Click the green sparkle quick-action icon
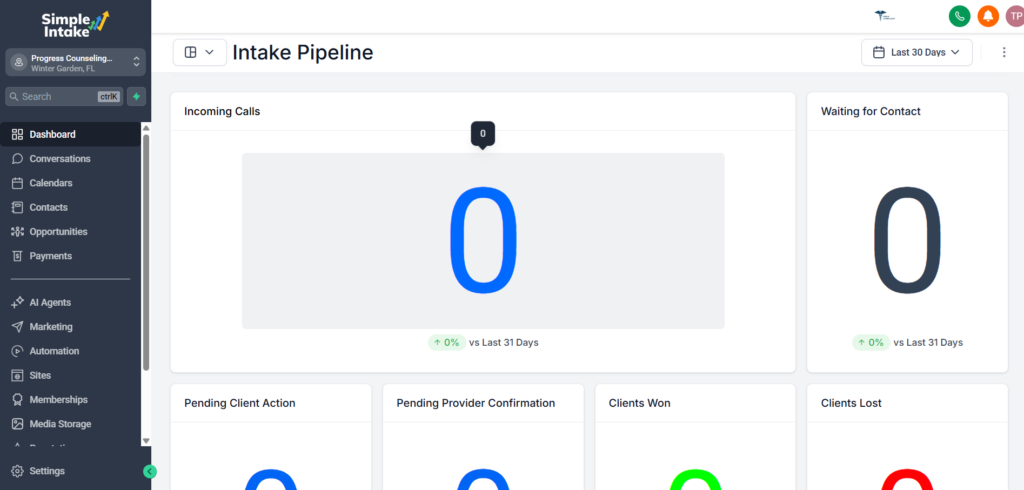This screenshot has height=490, width=1024. 136,97
